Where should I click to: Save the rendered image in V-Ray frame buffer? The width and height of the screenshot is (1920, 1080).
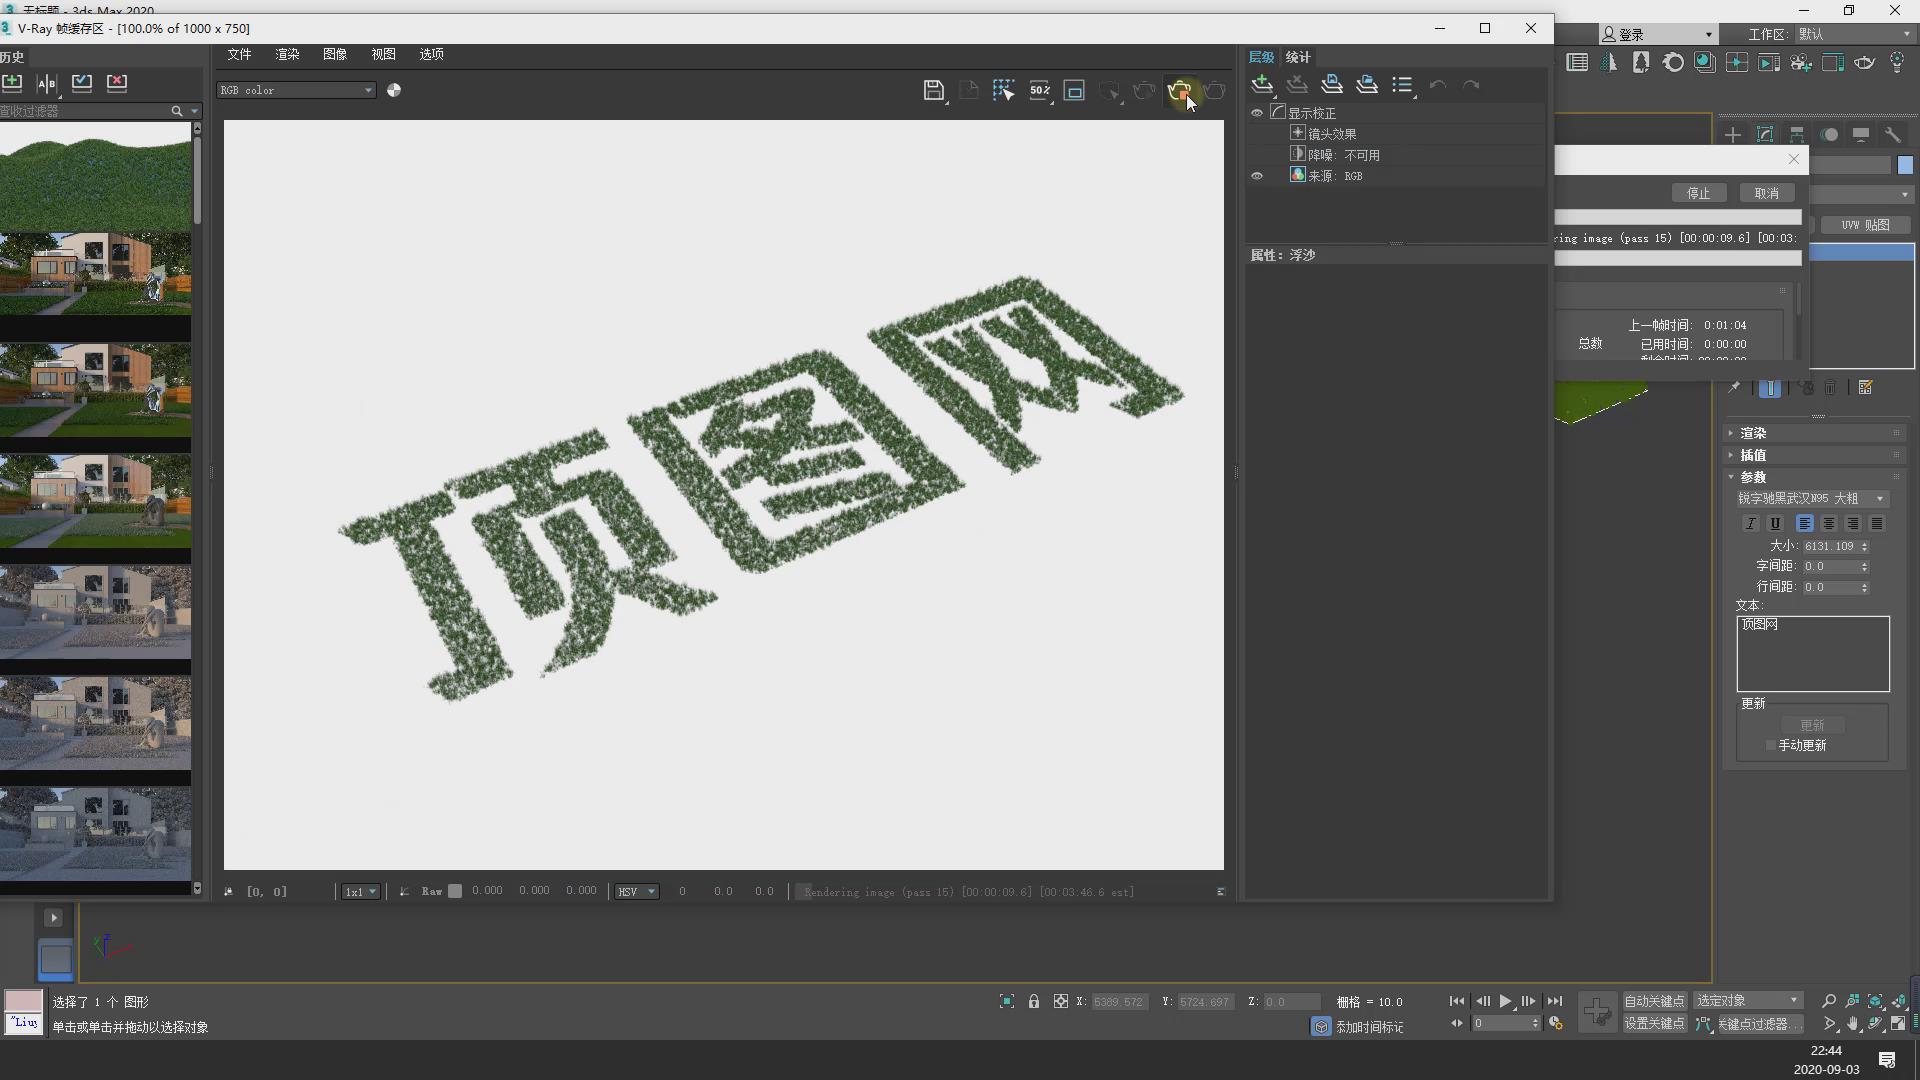click(x=933, y=90)
